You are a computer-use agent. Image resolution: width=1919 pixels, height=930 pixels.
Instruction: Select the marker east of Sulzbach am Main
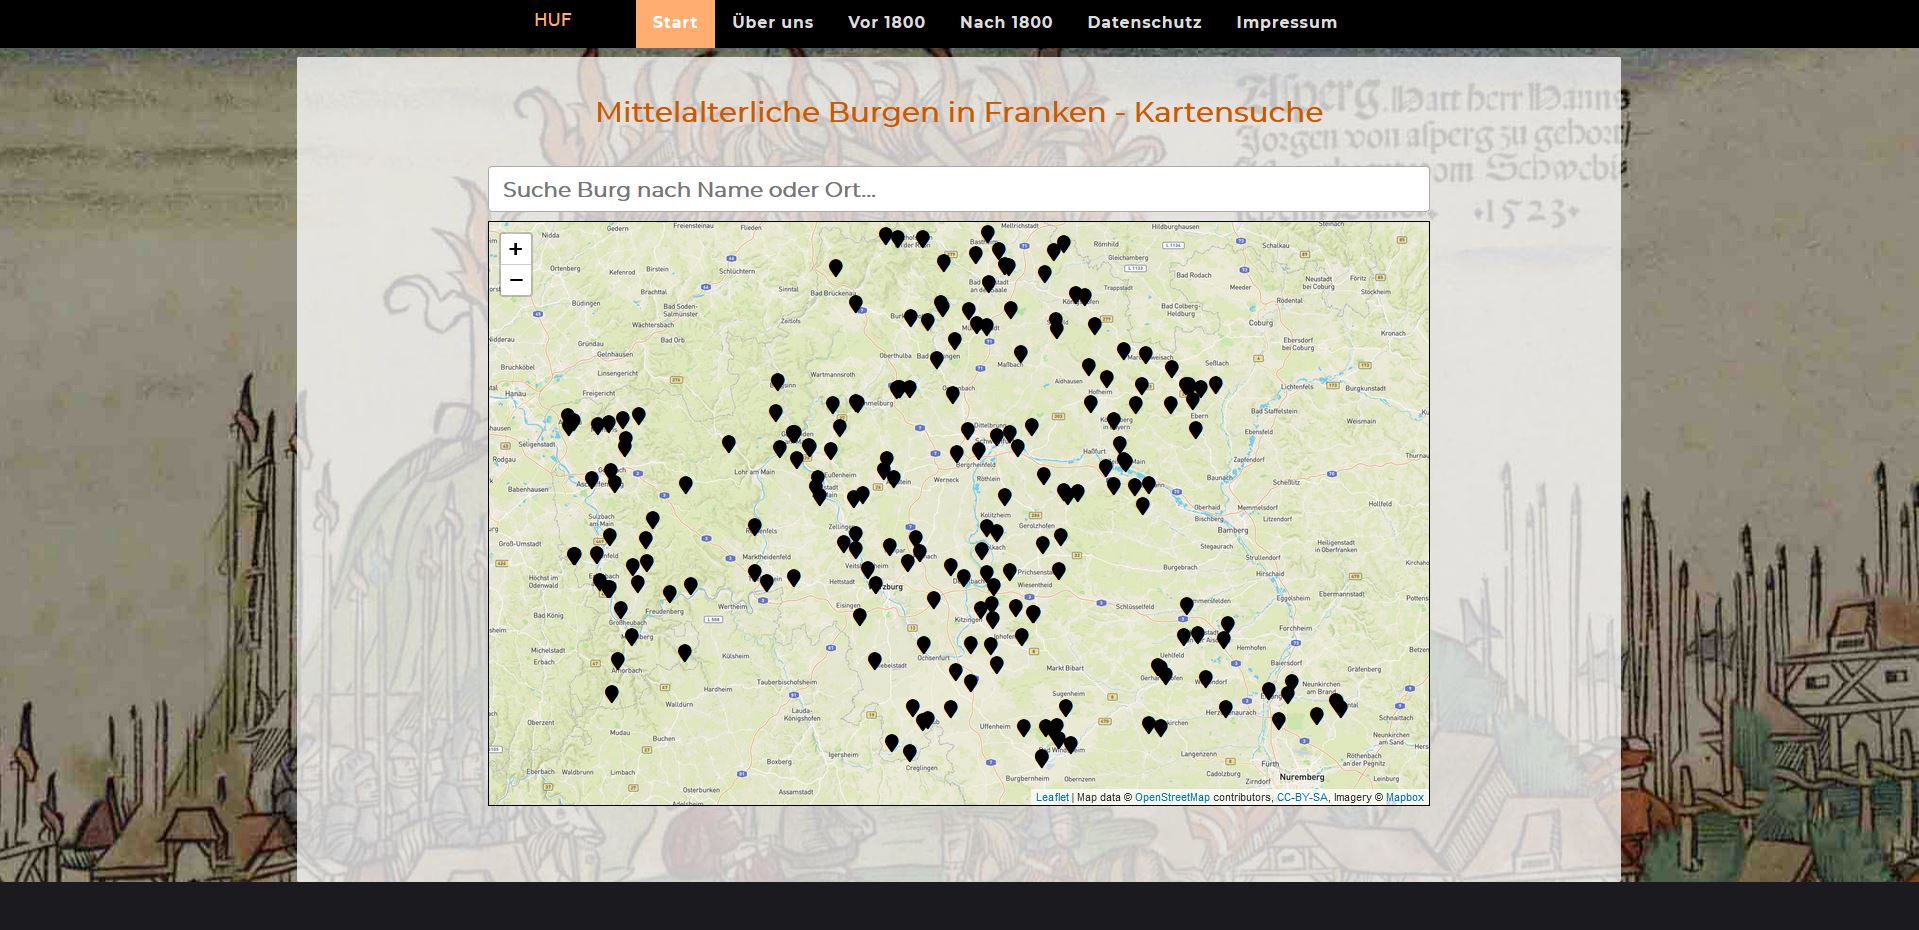coord(653,520)
